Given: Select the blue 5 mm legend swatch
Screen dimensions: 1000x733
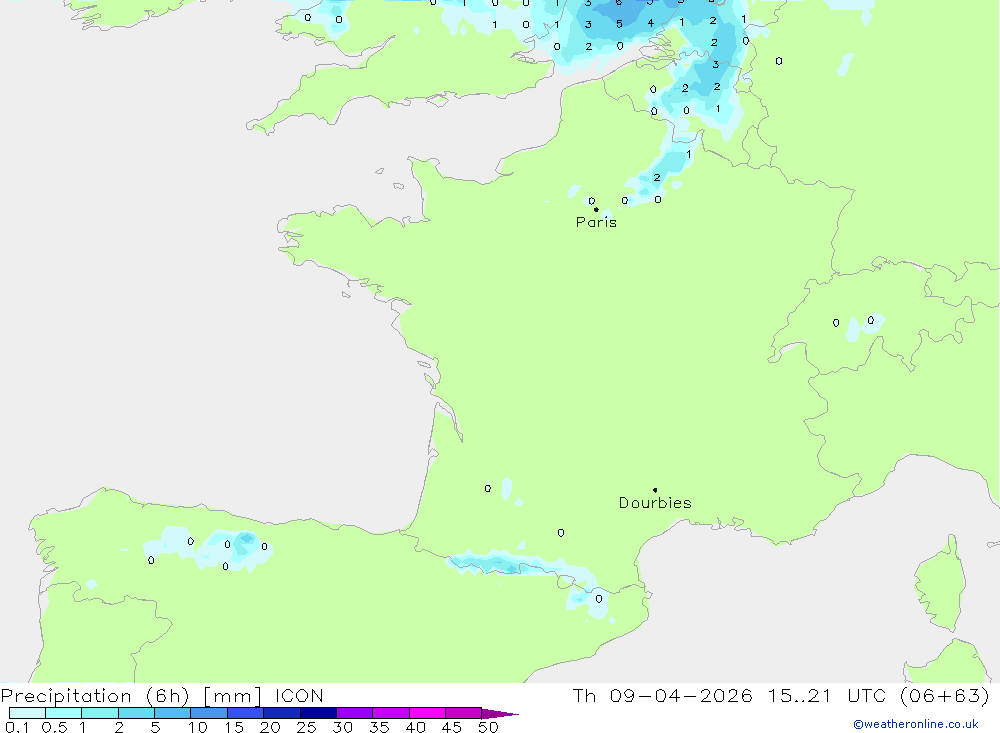Looking at the screenshot, I should [x=173, y=713].
